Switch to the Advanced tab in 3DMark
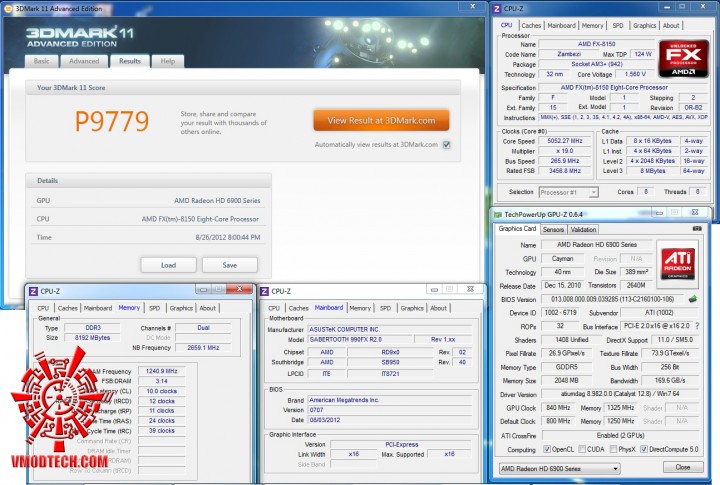Screen dimensions: 720x485 84,61
